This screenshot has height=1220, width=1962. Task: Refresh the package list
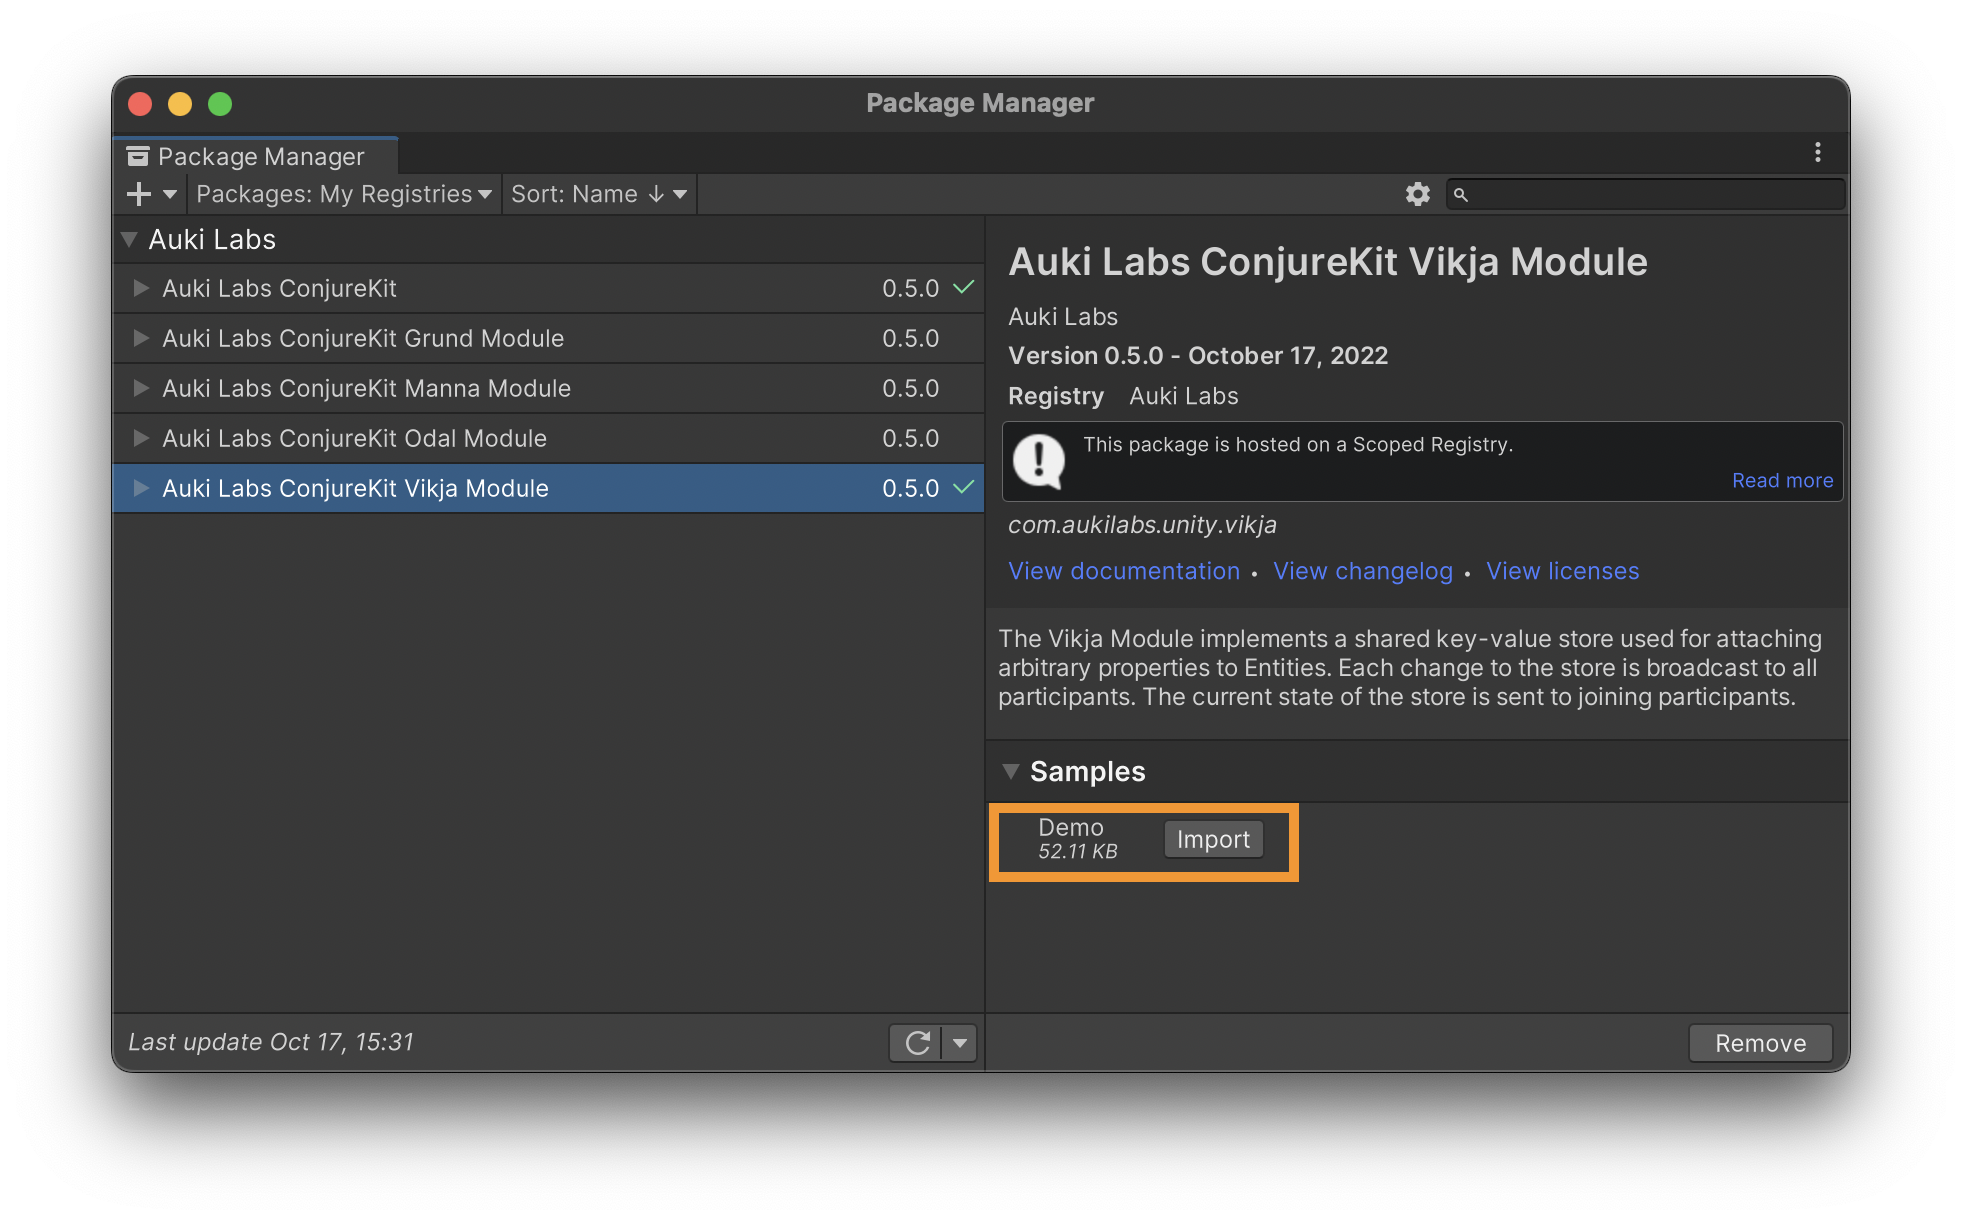916,1043
